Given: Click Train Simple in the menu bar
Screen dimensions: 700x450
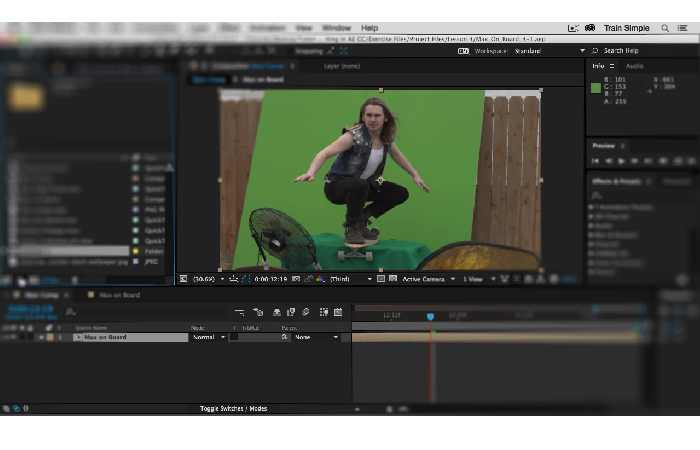Looking at the screenshot, I should click(x=626, y=28).
